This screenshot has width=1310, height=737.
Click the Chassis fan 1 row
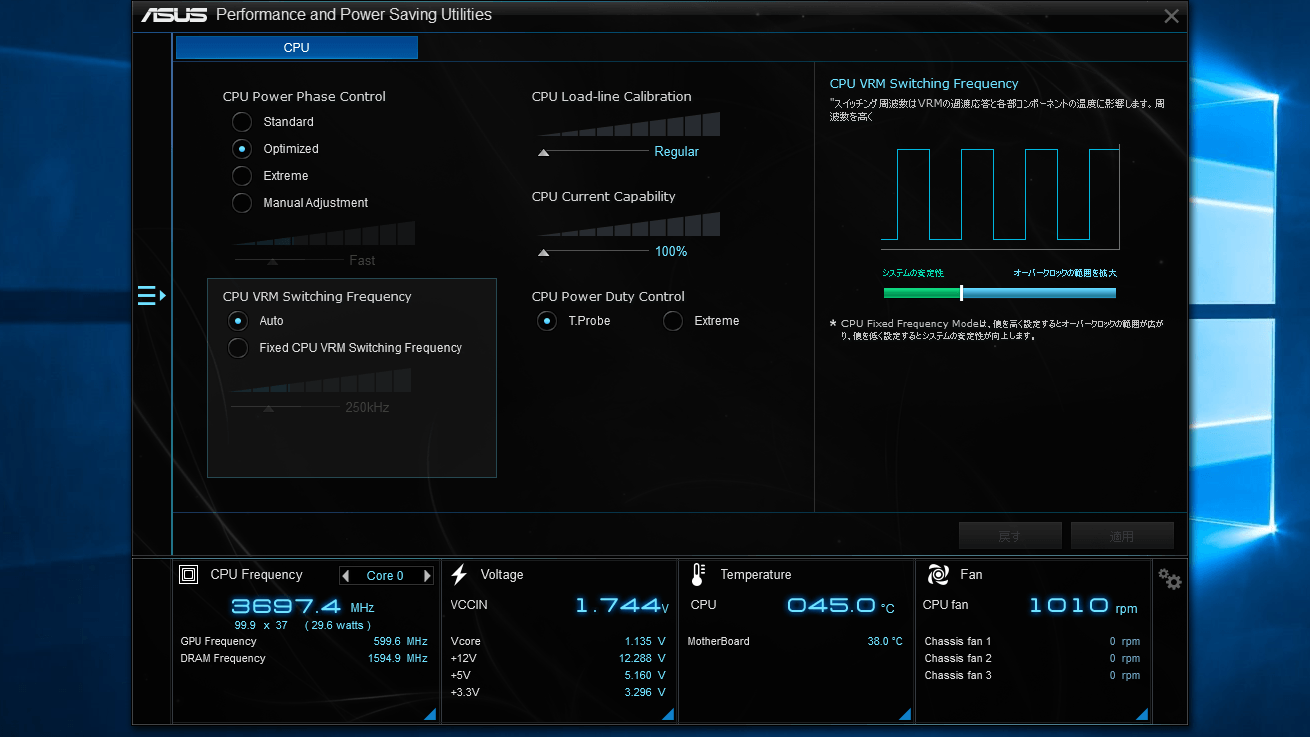tap(1032, 642)
